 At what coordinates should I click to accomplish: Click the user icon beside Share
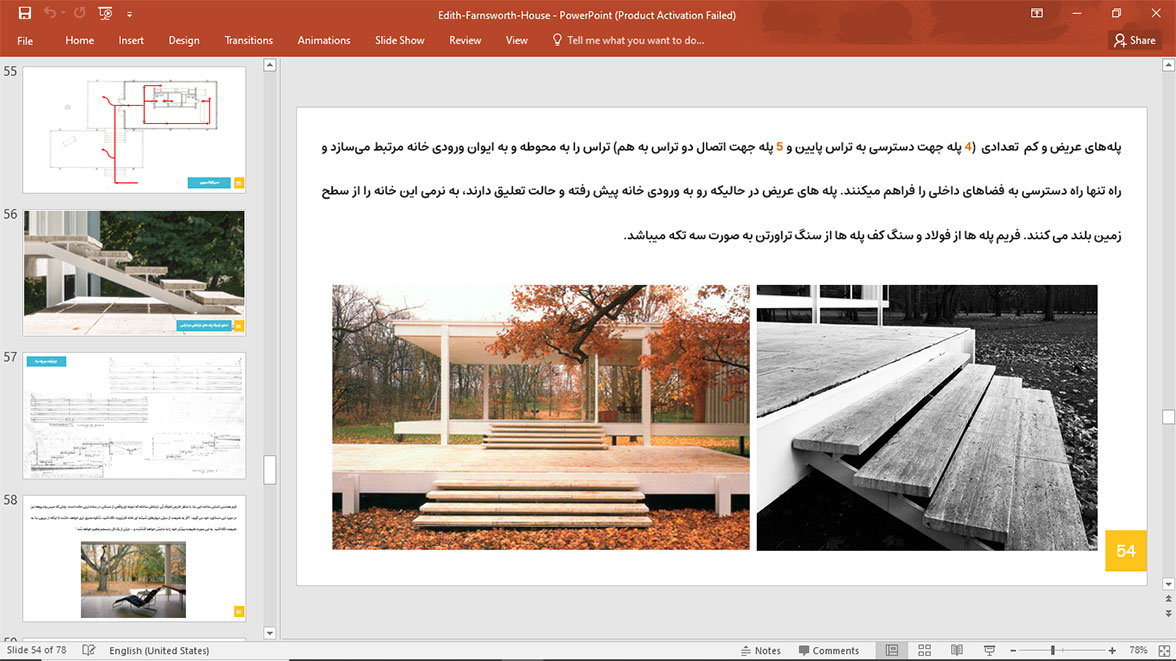click(1119, 41)
